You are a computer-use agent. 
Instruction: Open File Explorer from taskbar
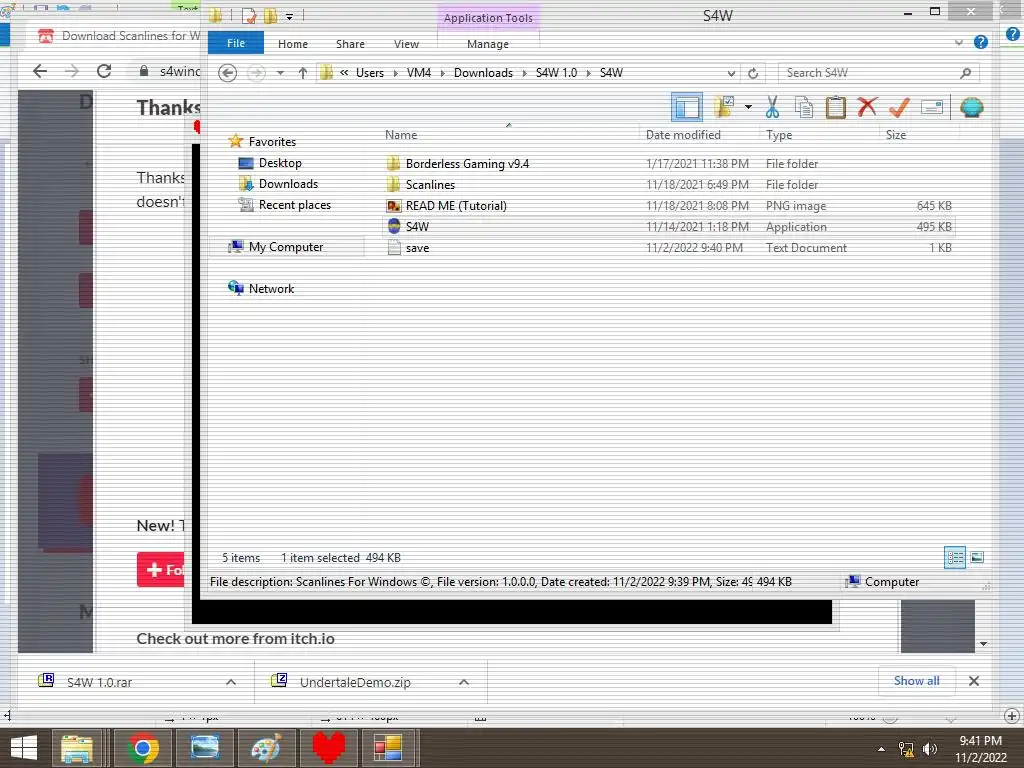77,748
